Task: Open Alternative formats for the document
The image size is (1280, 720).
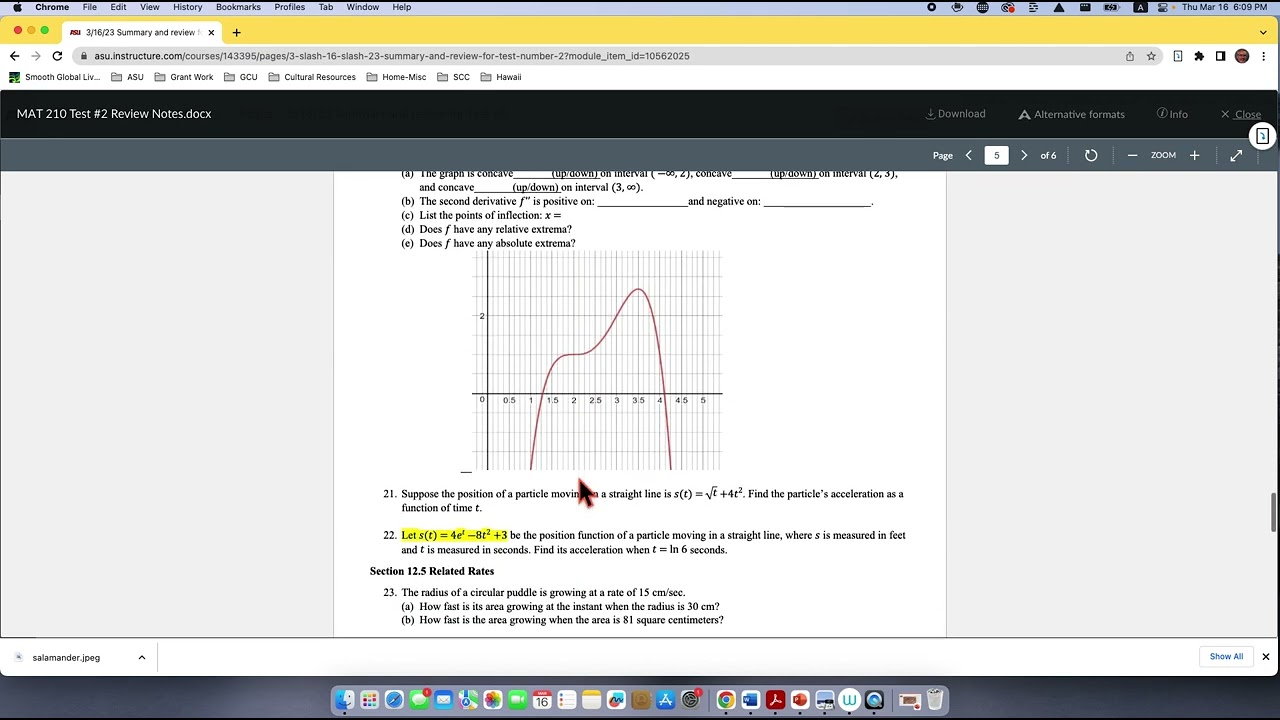Action: point(1071,114)
